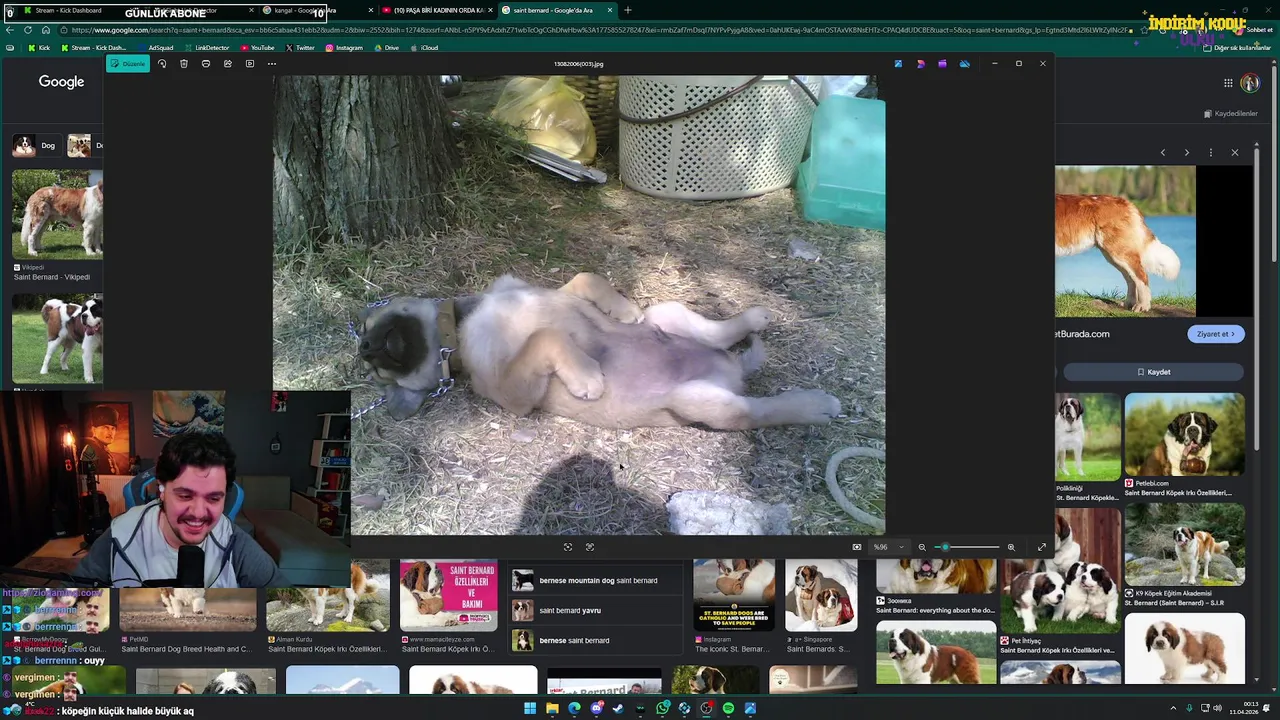Open a new browser tab with plus button

click(628, 10)
